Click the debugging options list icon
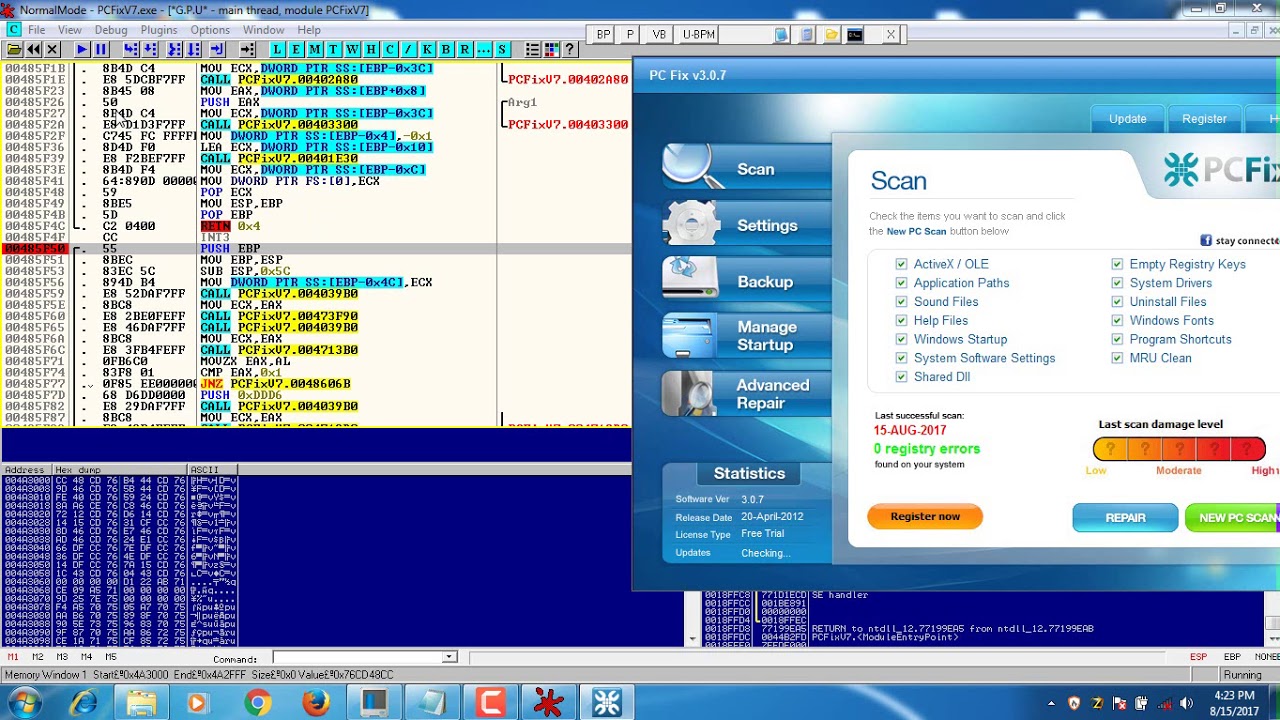Image resolution: width=1280 pixels, height=720 pixels. tap(533, 49)
